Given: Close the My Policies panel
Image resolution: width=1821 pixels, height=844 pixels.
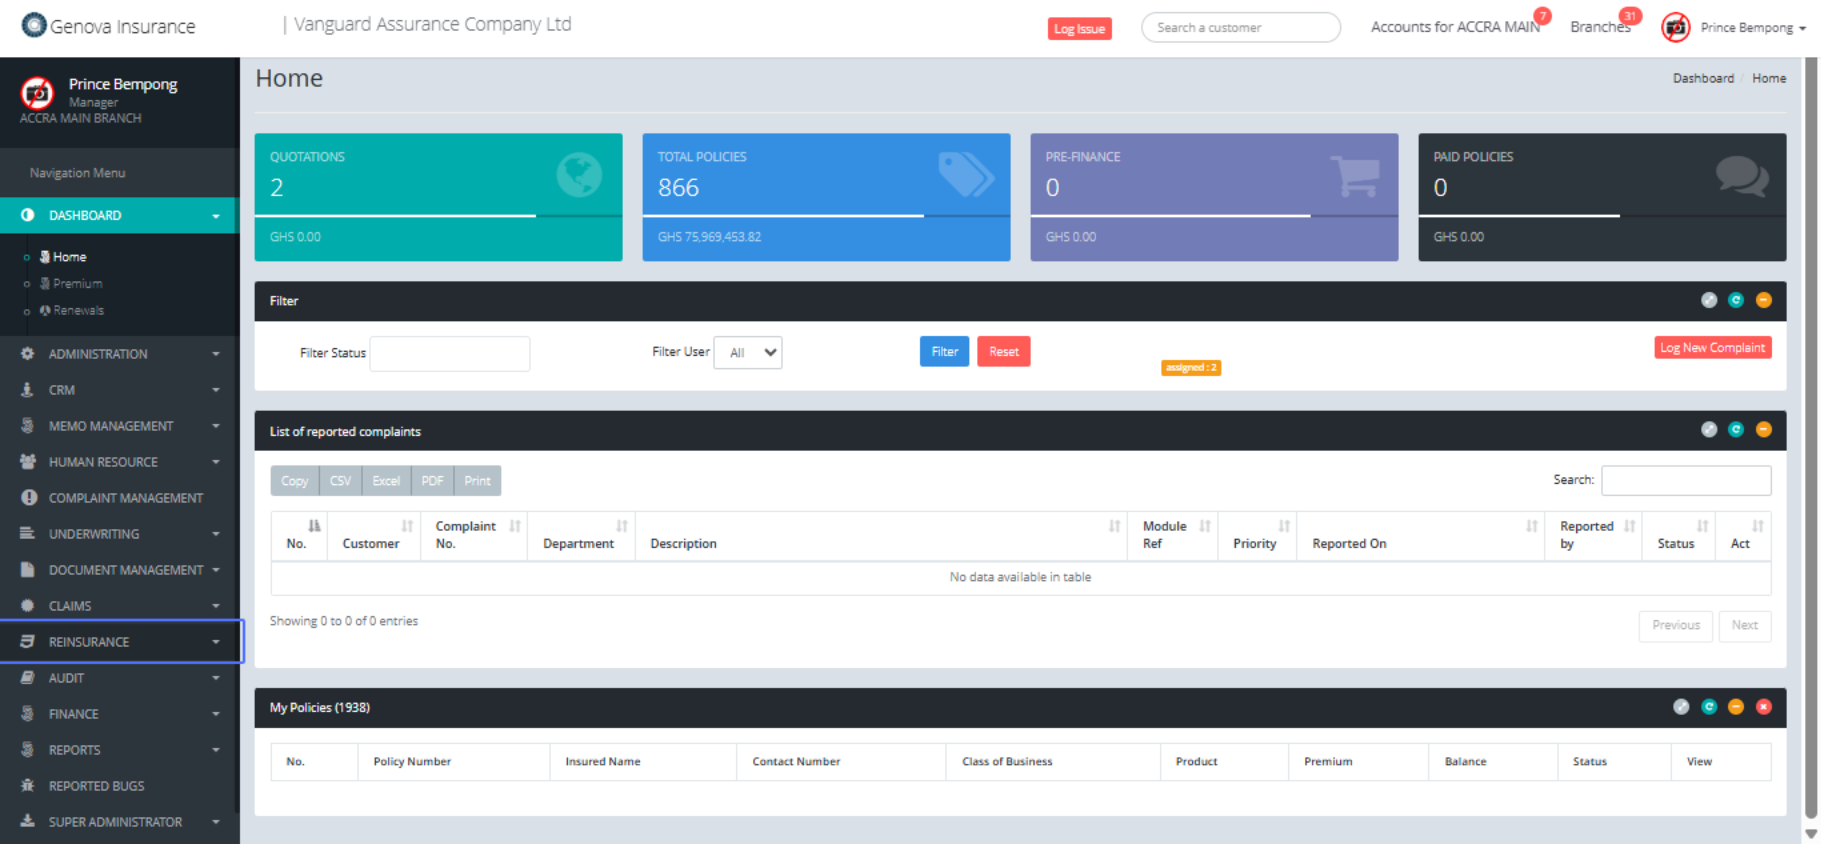Looking at the screenshot, I should pos(1763,707).
